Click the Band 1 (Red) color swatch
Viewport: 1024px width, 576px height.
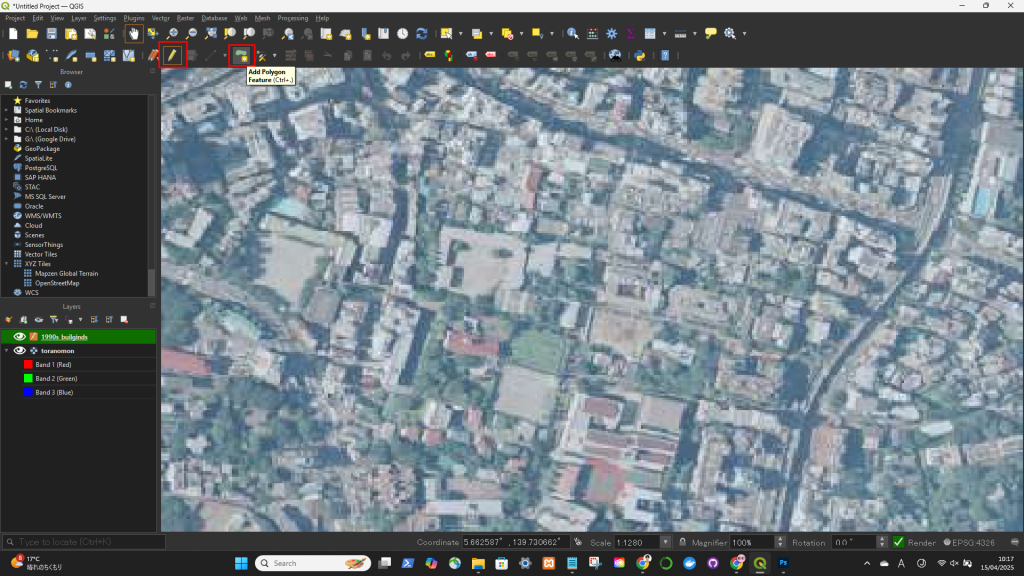tap(28, 365)
